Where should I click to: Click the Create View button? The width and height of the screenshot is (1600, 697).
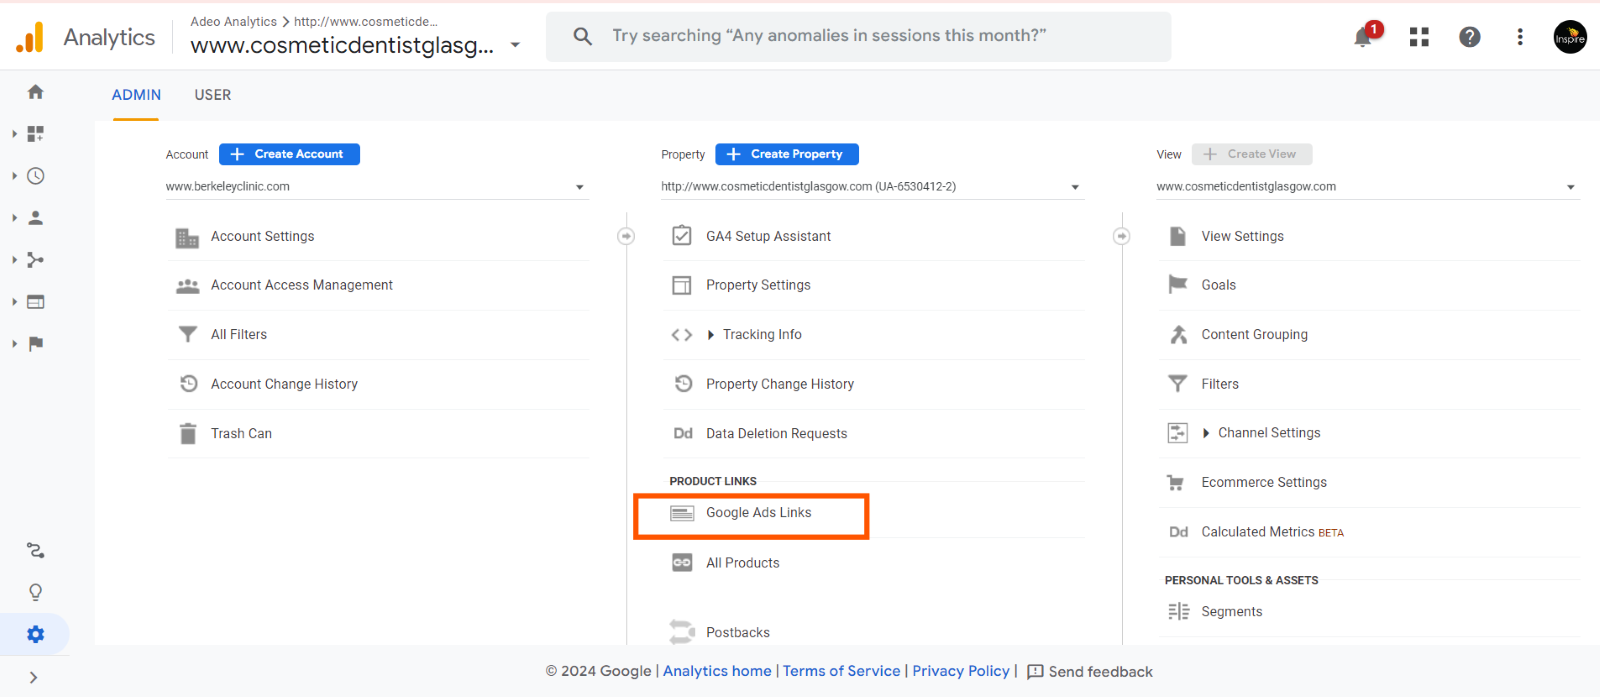1252,154
